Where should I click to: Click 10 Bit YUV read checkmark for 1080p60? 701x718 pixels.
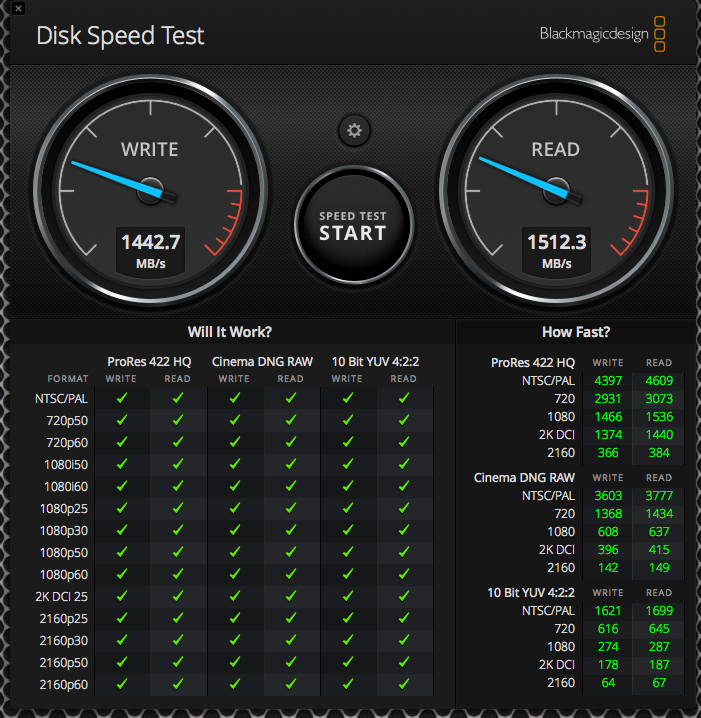coord(404,574)
